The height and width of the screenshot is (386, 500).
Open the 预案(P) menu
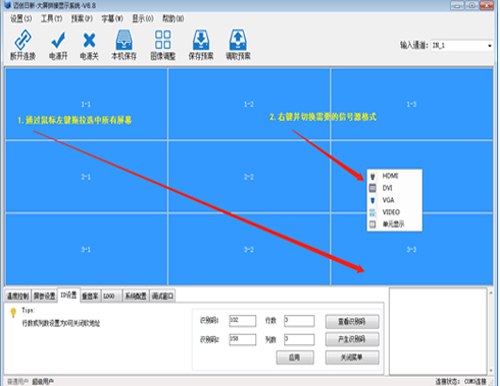click(82, 18)
